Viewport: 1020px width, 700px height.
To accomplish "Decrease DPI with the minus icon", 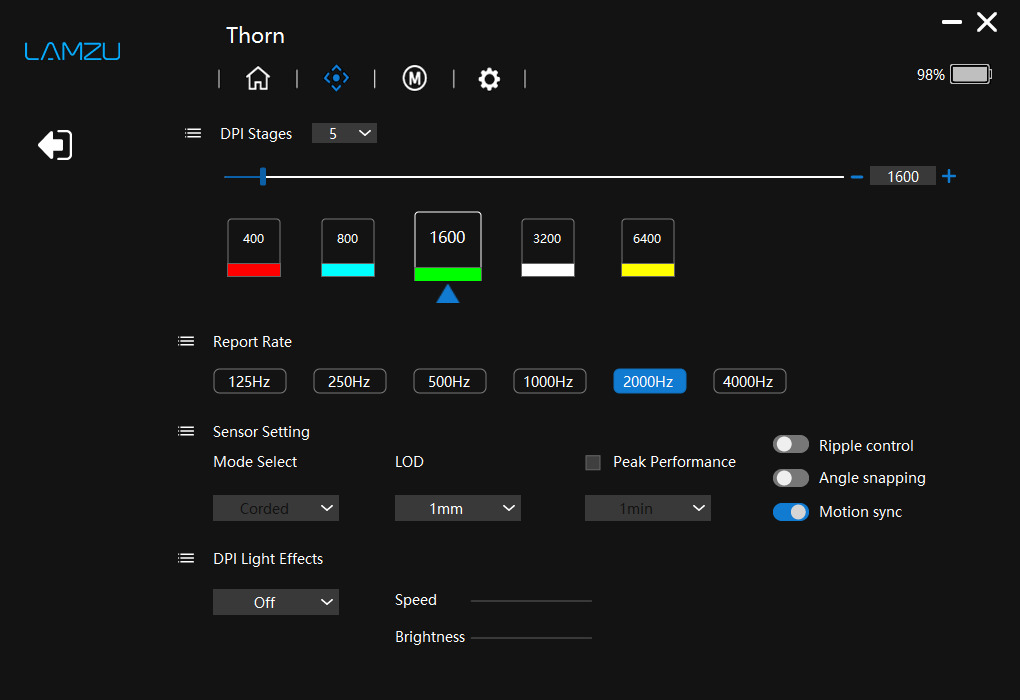I will (x=857, y=177).
